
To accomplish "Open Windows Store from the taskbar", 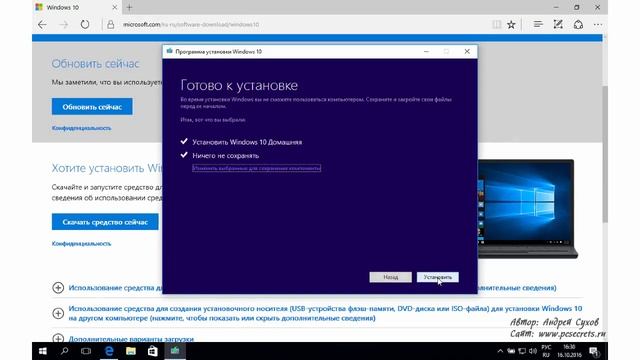I will (x=153, y=351).
